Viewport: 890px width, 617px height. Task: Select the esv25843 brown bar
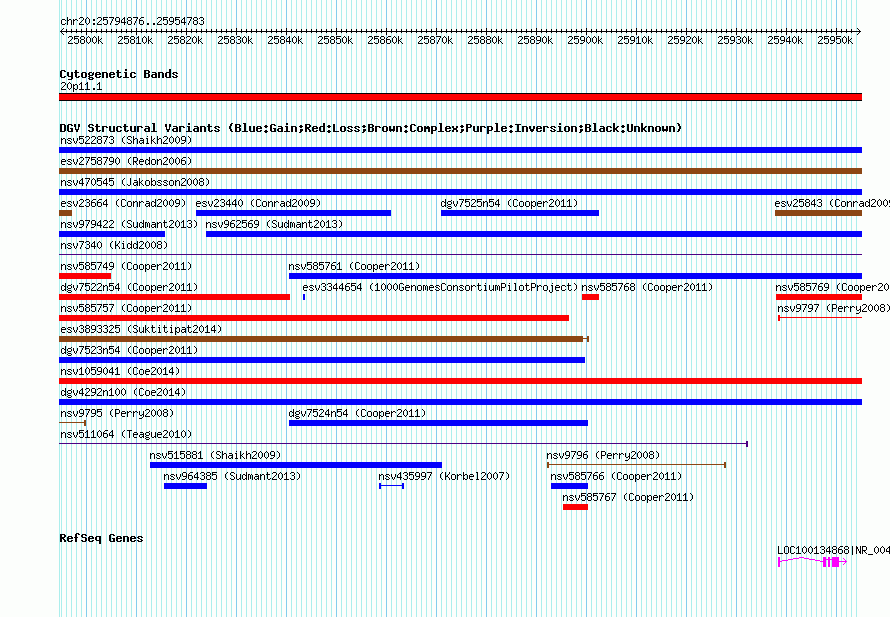pos(818,213)
